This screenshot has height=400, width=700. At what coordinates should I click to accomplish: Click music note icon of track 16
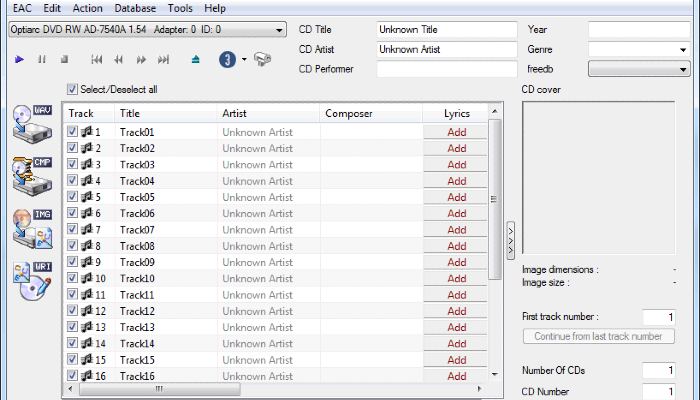87,375
